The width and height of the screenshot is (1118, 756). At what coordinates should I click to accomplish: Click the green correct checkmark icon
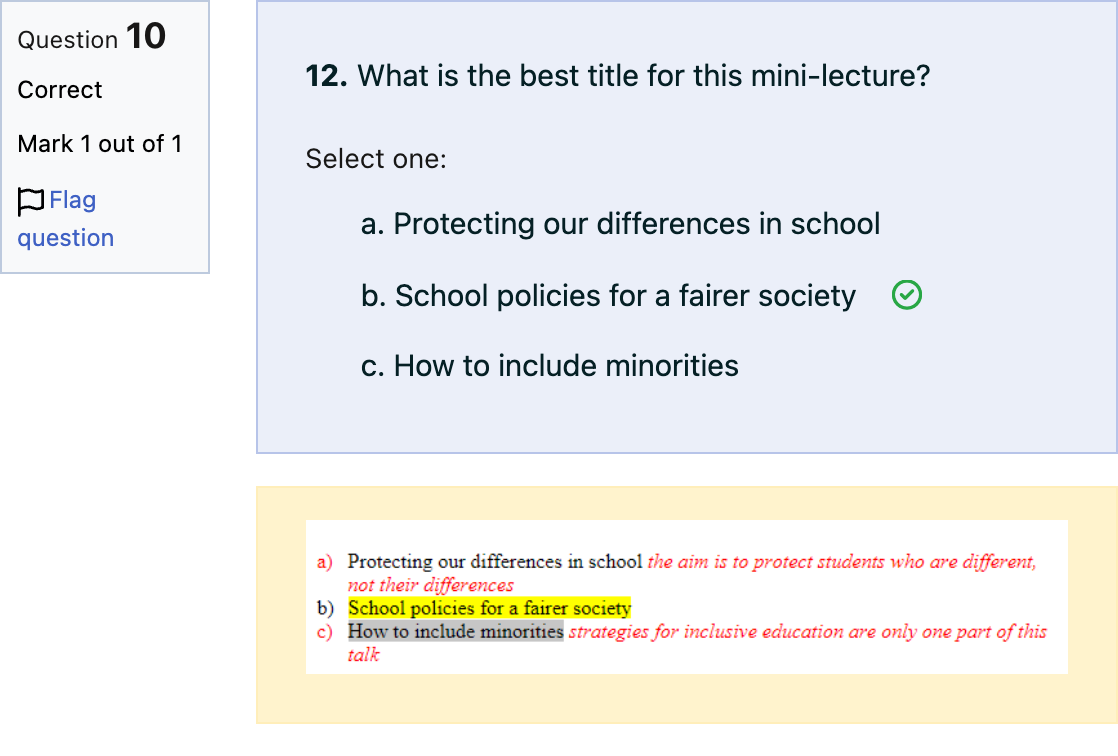(x=906, y=295)
